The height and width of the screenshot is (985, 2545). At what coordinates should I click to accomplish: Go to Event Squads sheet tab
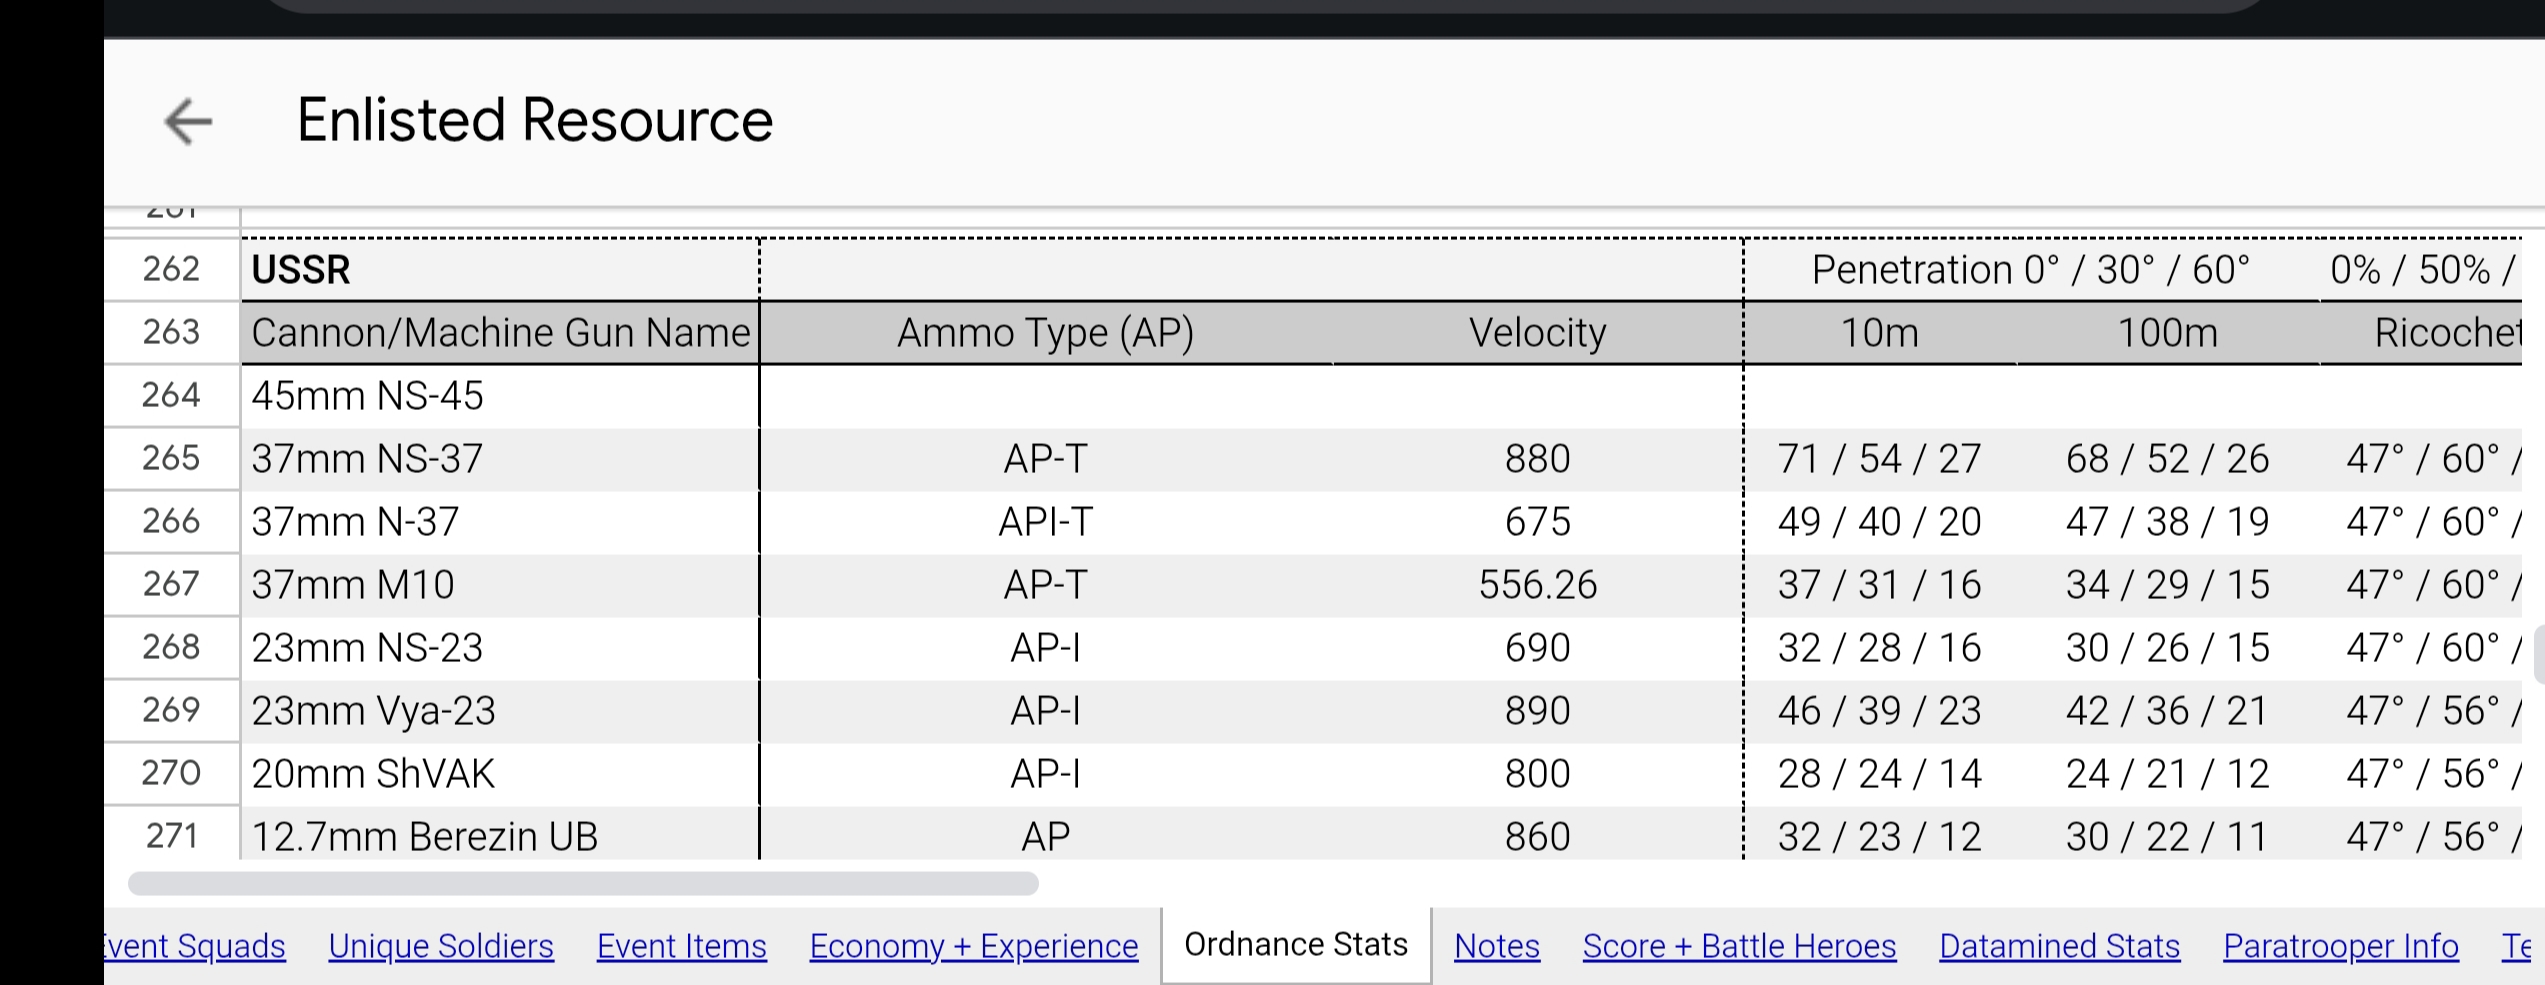pos(196,946)
